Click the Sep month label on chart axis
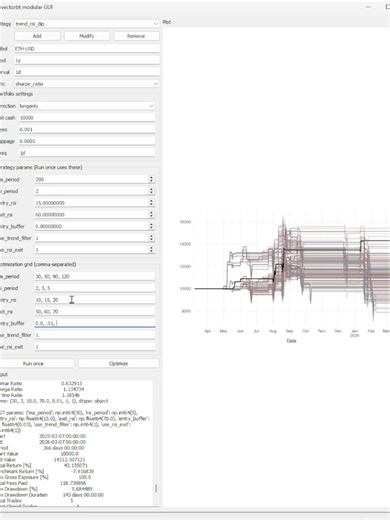Viewport: 390px width, 520px height. [289, 331]
